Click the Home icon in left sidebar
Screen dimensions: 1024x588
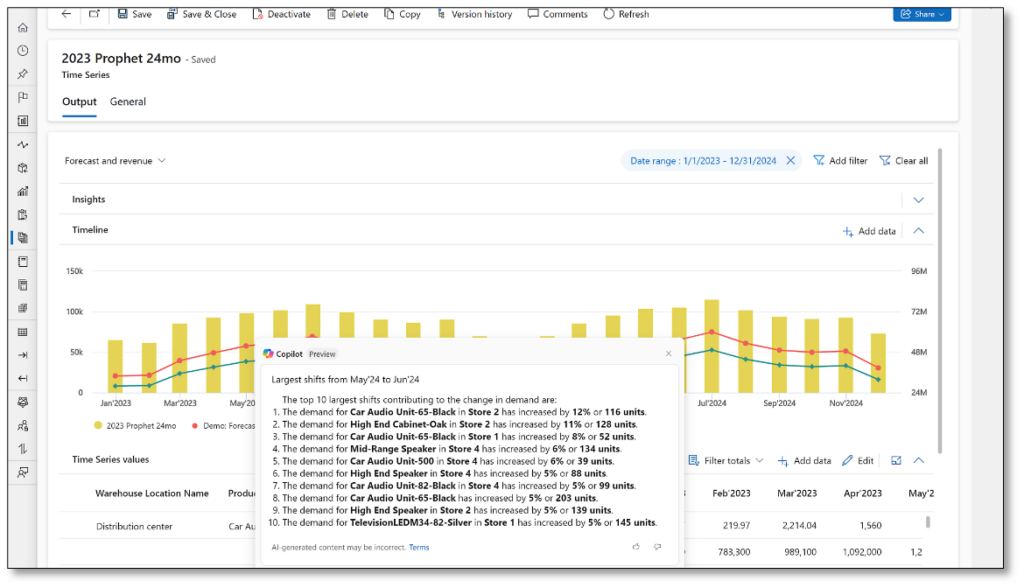pos(22,27)
